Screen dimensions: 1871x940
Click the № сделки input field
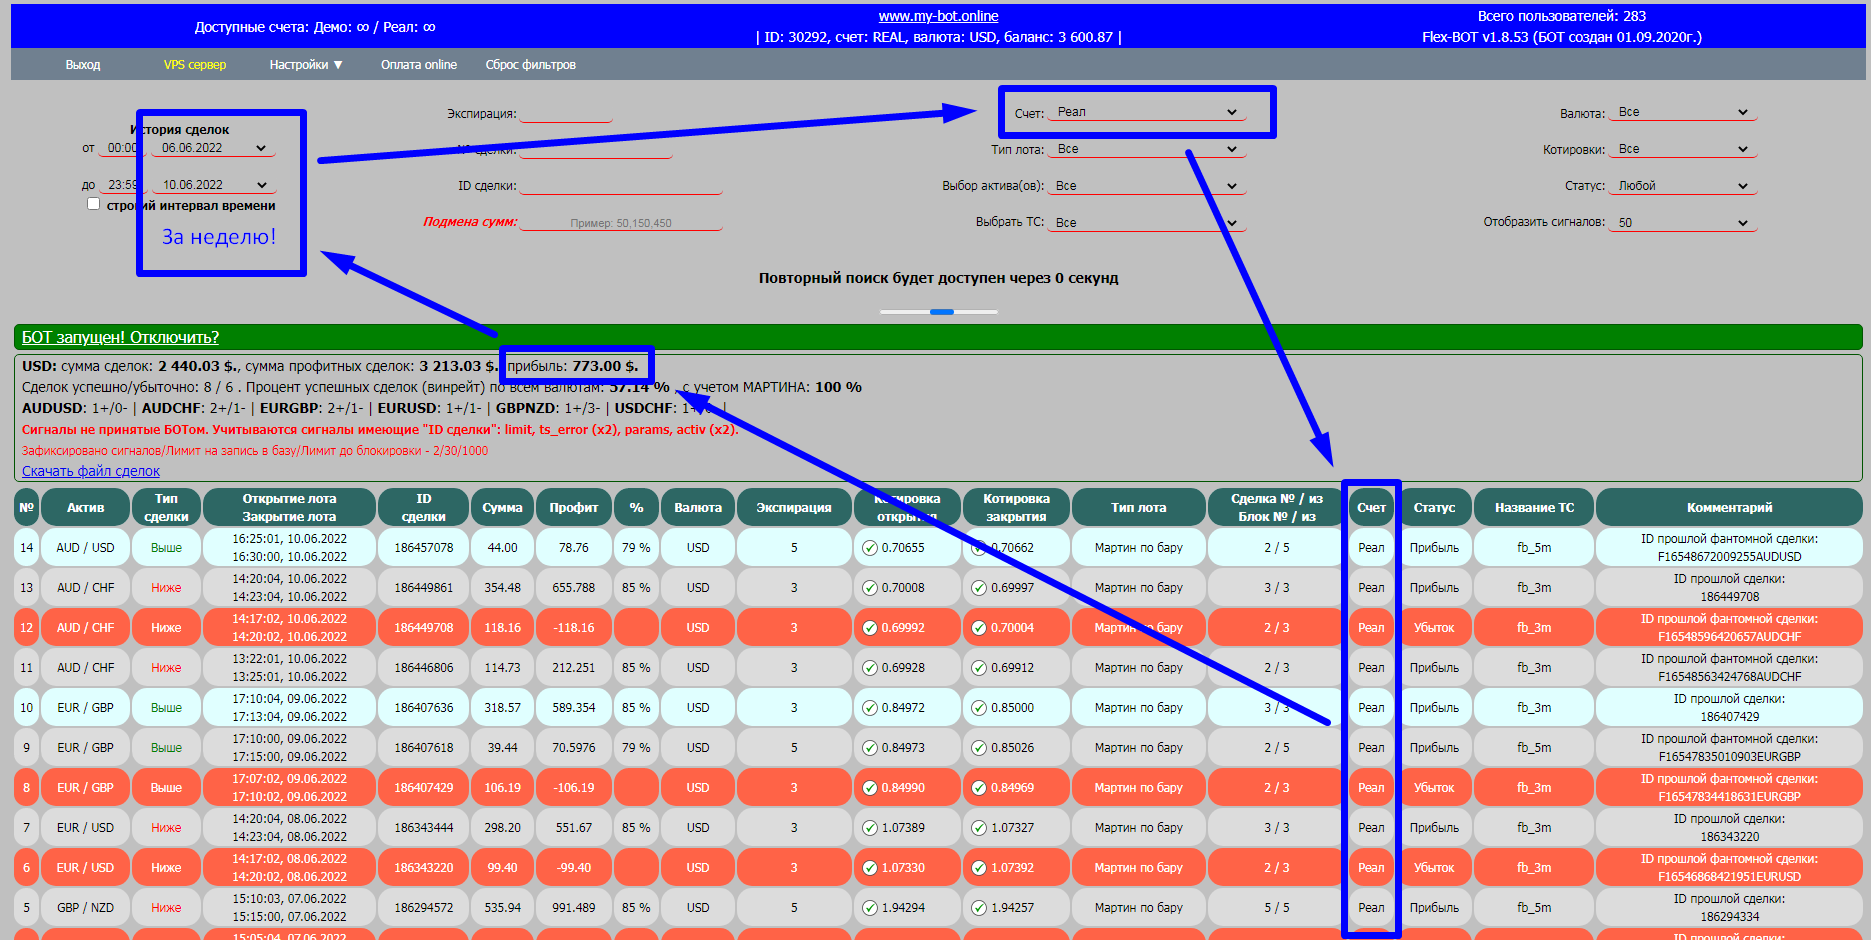click(x=596, y=149)
